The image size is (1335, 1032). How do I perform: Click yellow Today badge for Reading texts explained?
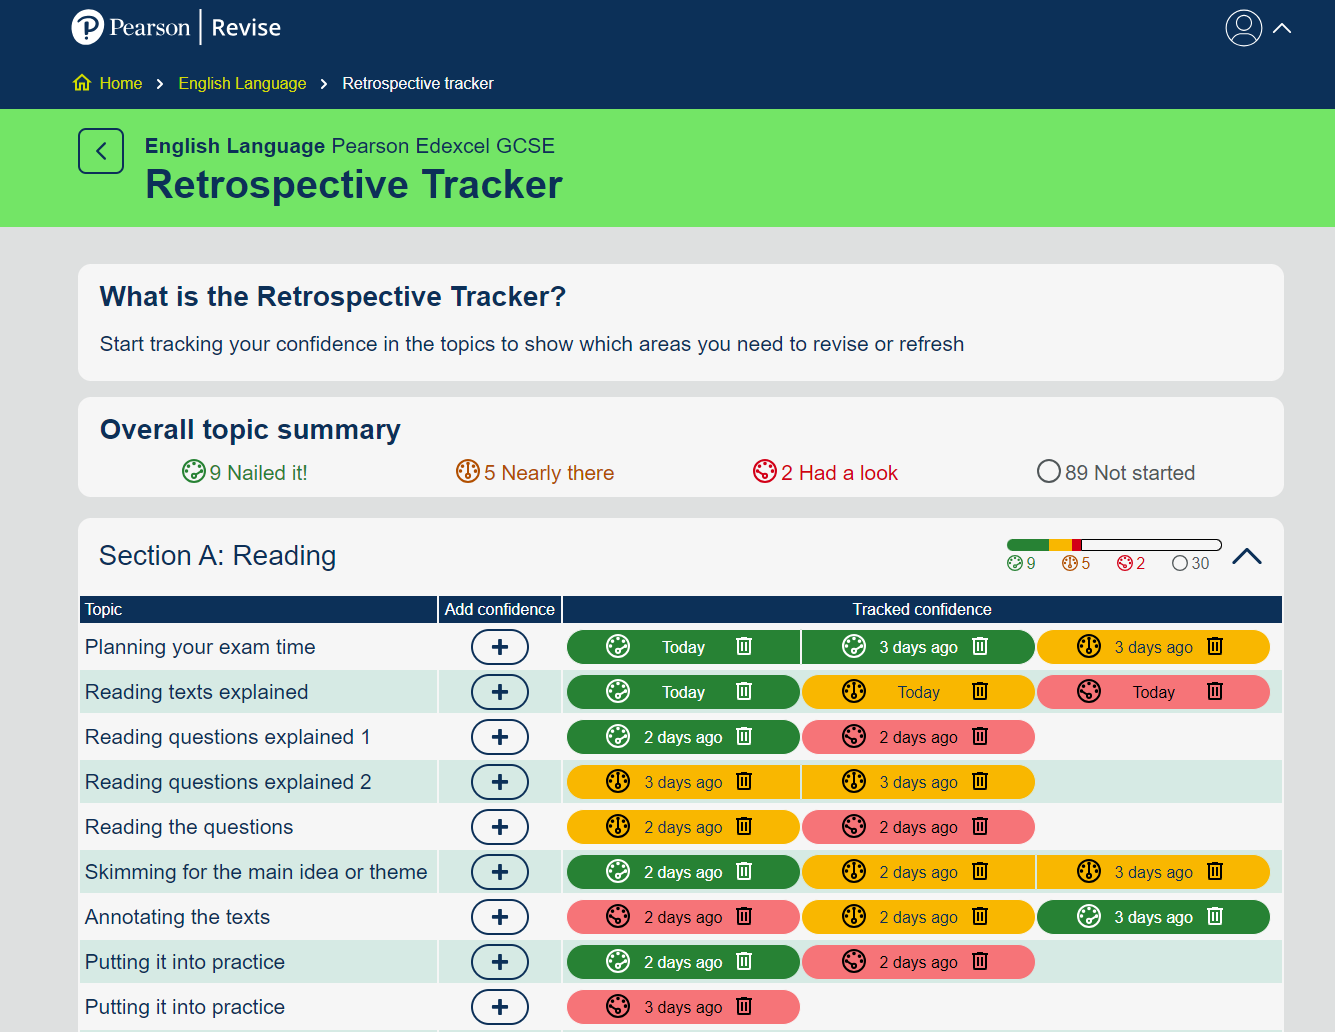pos(917,692)
